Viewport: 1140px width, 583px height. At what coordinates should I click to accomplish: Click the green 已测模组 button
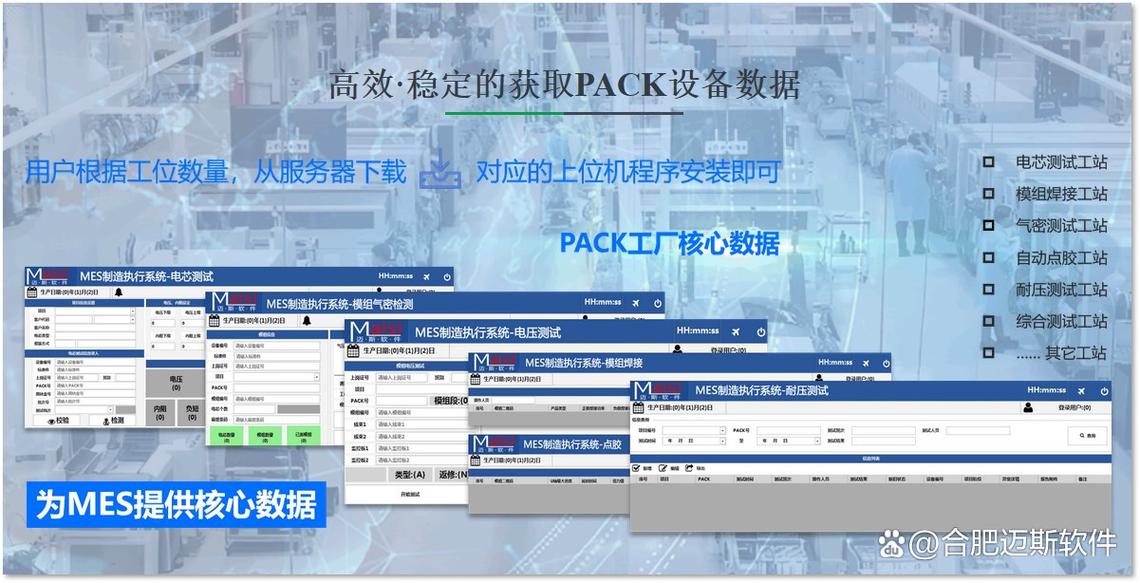[303, 435]
